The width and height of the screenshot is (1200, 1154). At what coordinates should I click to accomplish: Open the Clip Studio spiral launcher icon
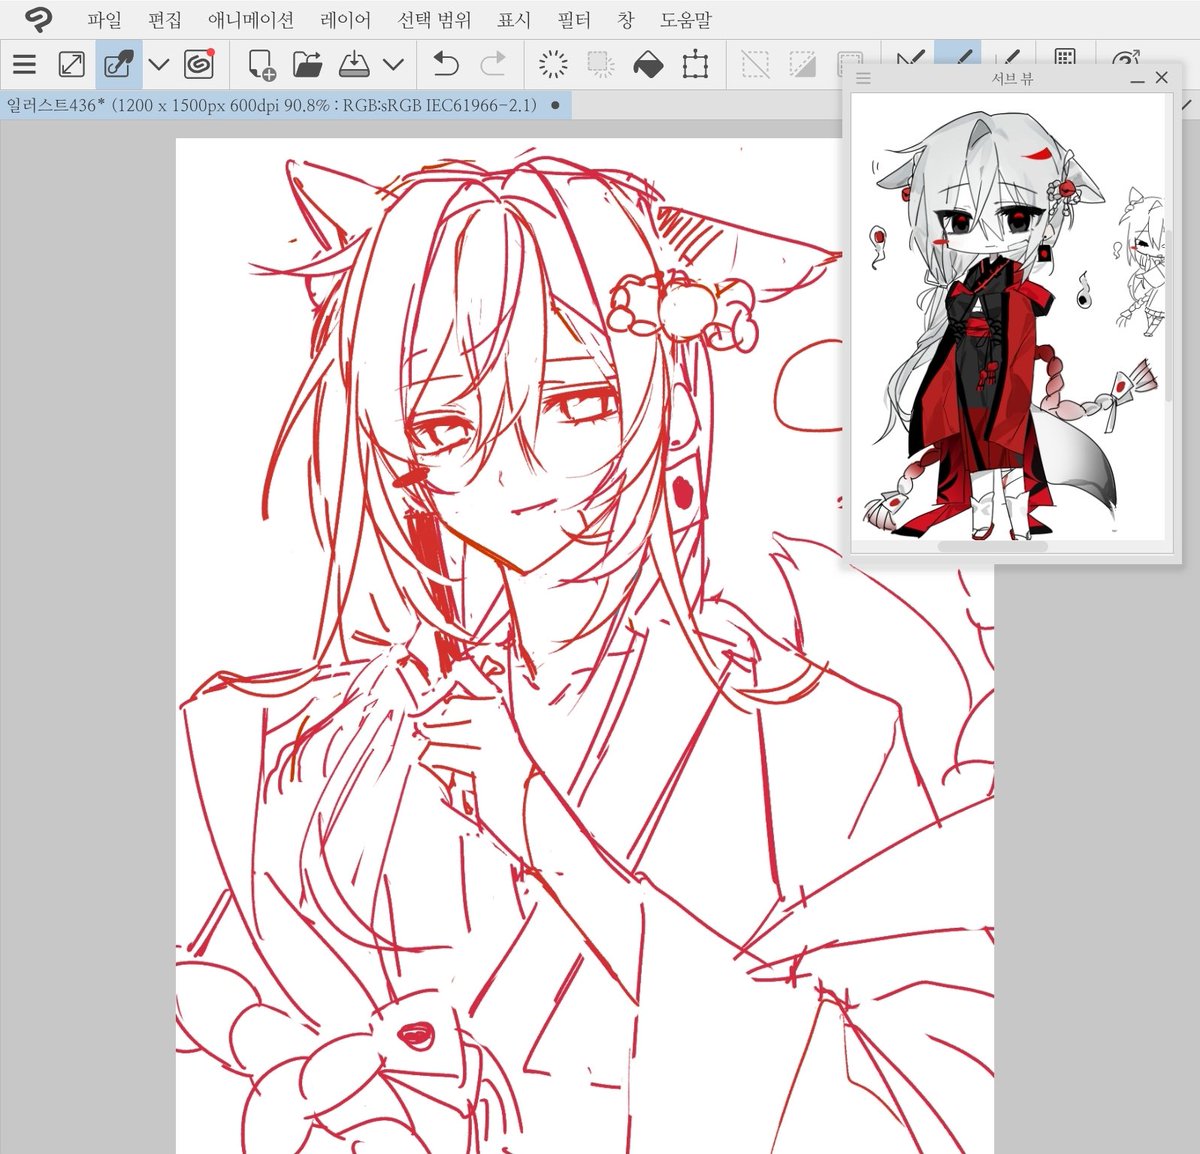coord(199,65)
